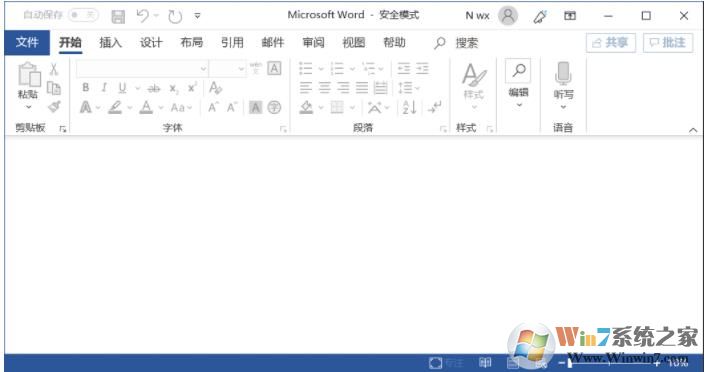This screenshot has width=705, height=372.
Task: Click the Redo icon
Action: pyautogui.click(x=175, y=17)
